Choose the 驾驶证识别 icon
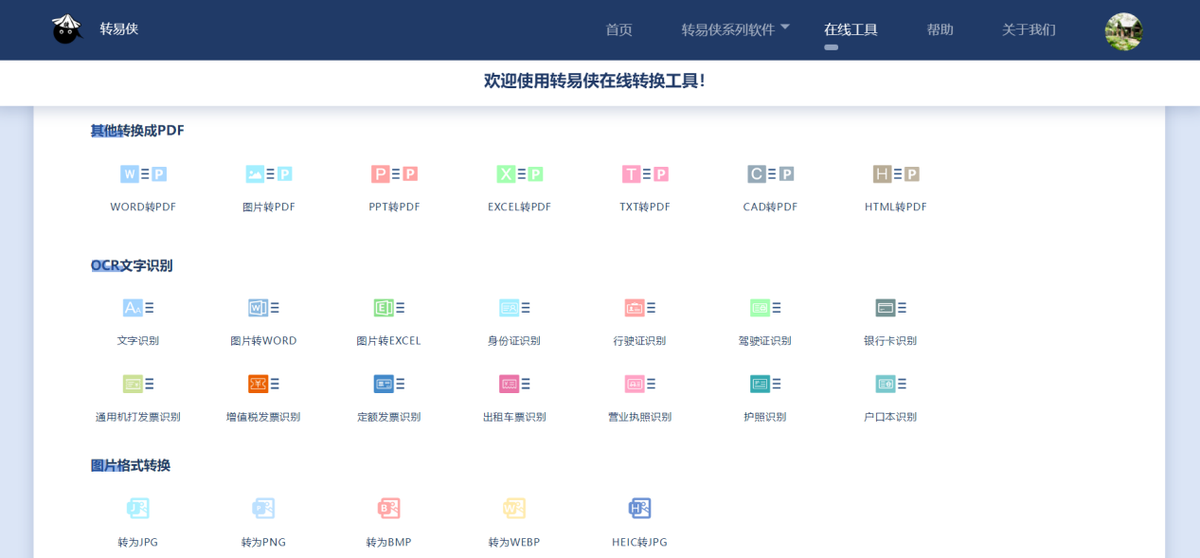This screenshot has height=558, width=1200. click(x=766, y=308)
